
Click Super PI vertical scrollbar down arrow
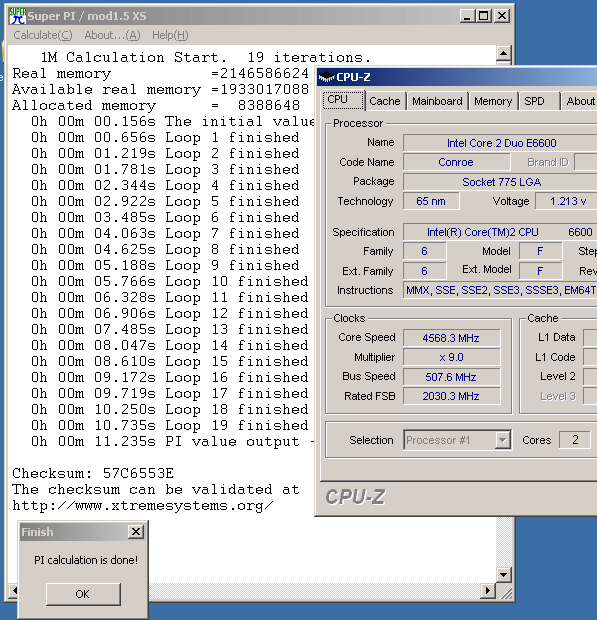coord(503,575)
